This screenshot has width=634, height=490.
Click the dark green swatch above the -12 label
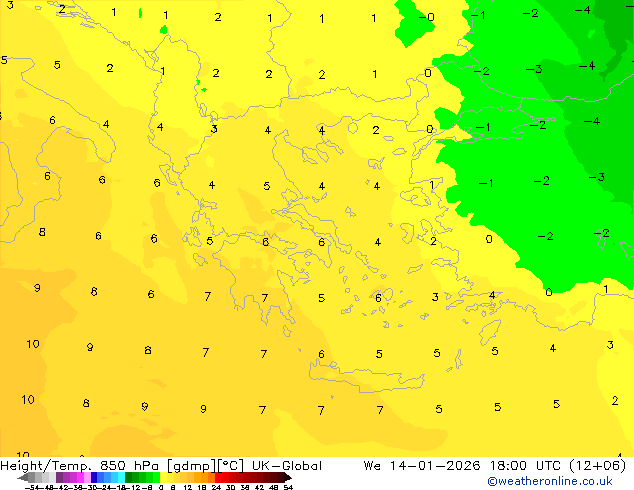click(x=129, y=477)
